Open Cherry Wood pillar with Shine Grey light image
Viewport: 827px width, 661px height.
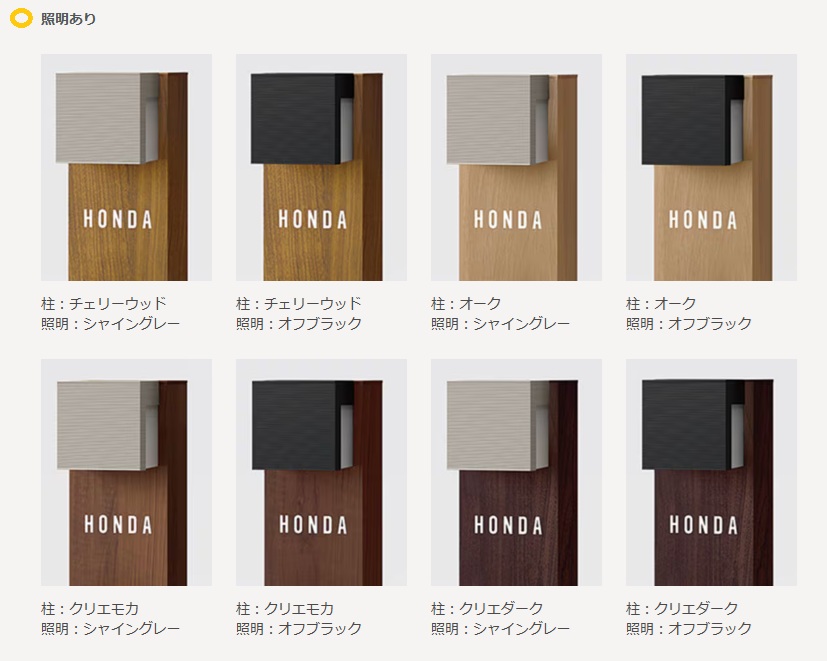point(127,167)
